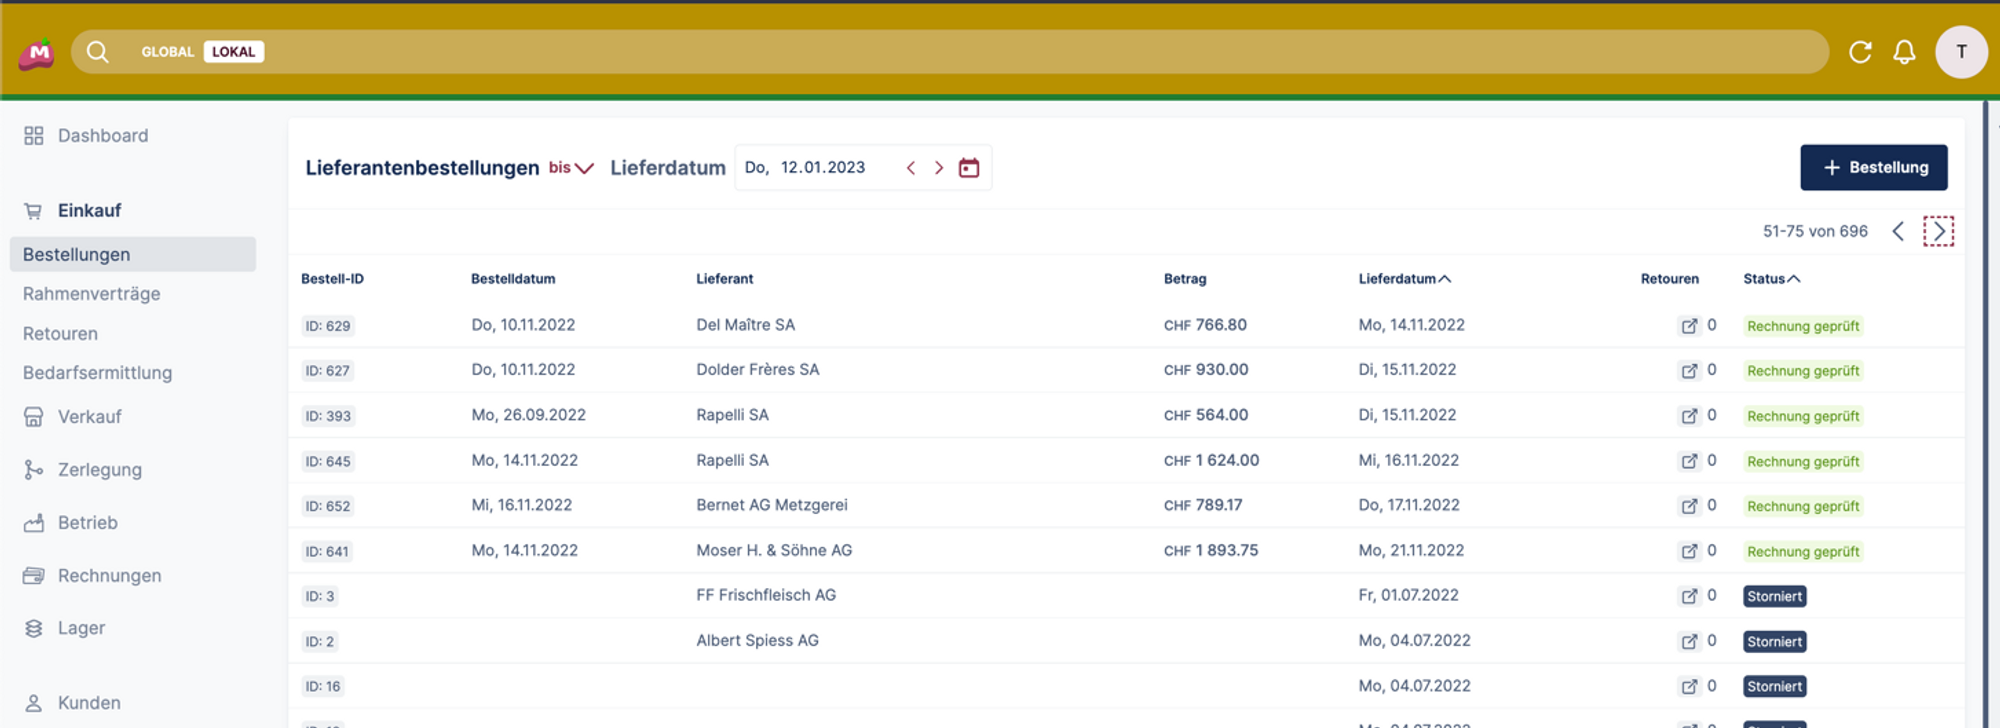Switch search scope to GLOBAL
The width and height of the screenshot is (2000, 728).
click(x=167, y=52)
